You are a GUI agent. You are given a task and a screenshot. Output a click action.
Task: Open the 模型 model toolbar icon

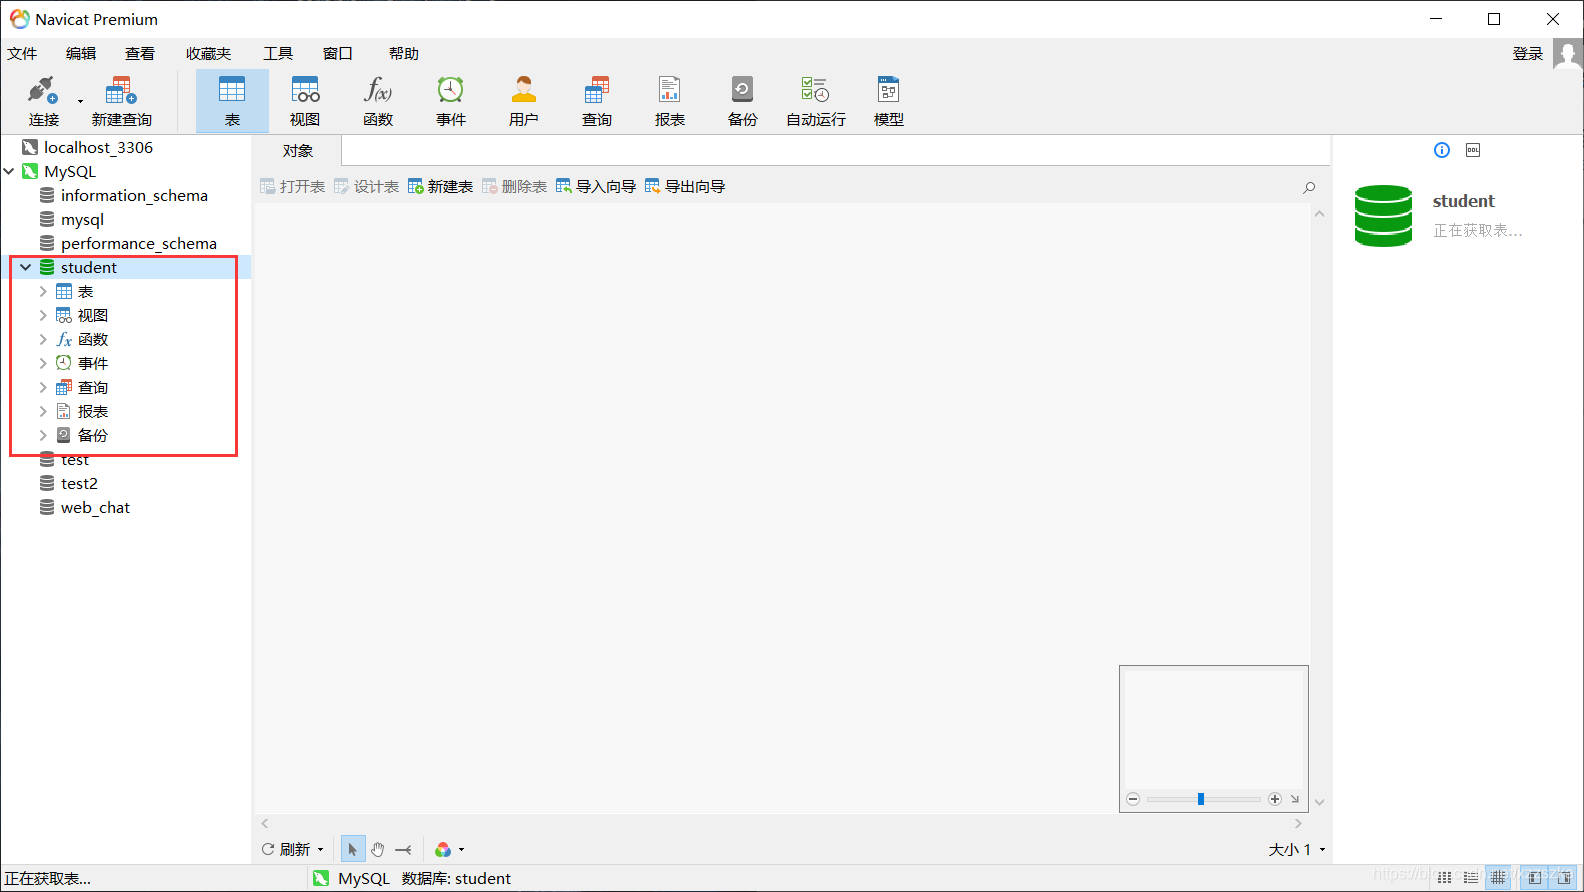(x=889, y=101)
